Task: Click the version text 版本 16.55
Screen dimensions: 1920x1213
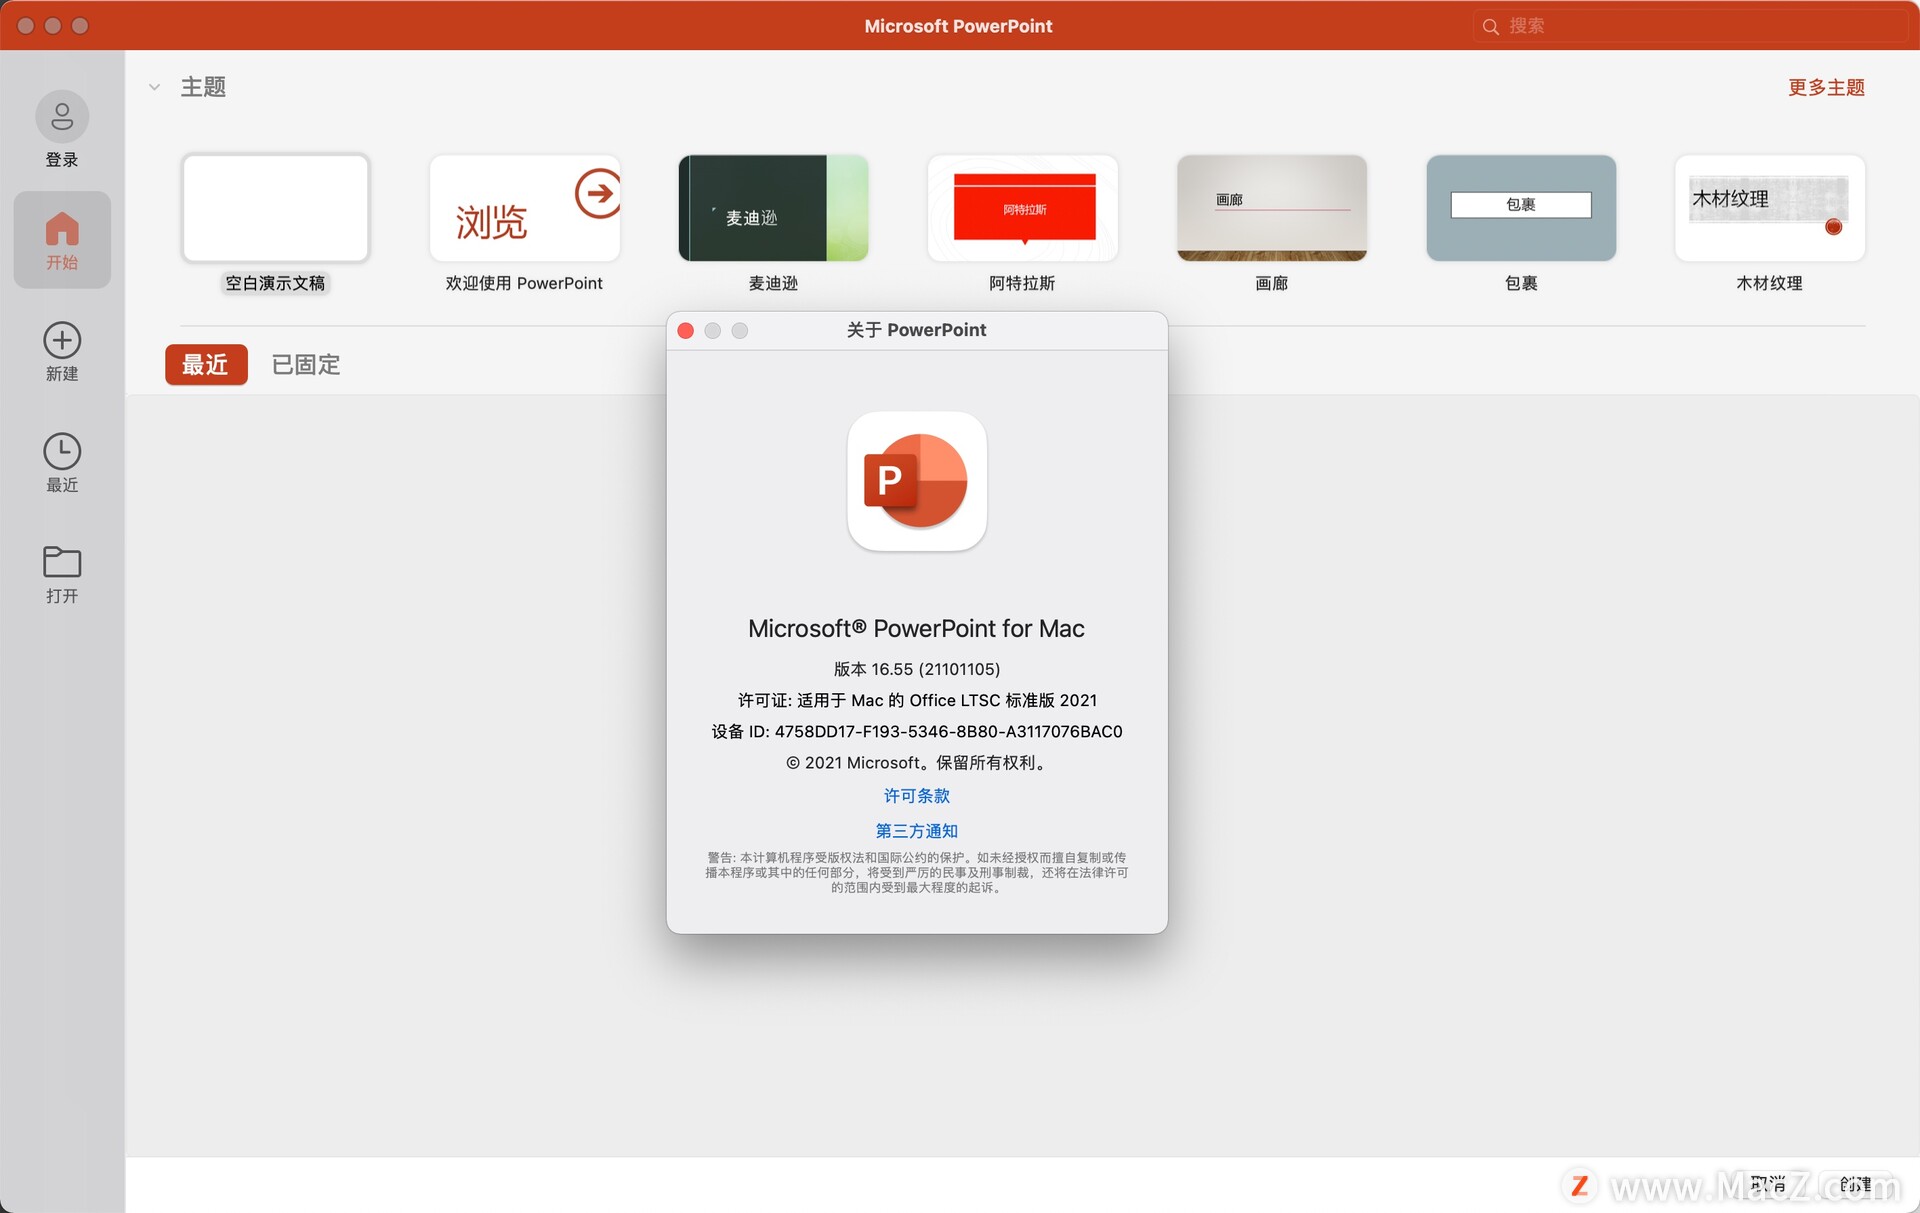Action: 917,669
